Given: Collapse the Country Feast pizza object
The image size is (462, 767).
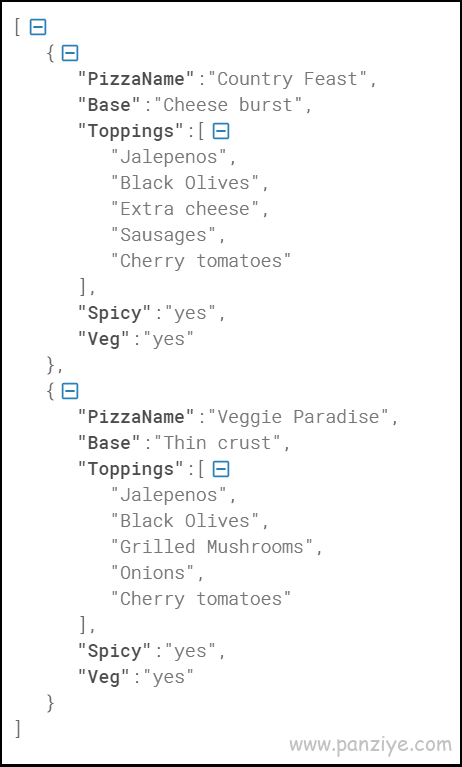Looking at the screenshot, I should [x=70, y=53].
